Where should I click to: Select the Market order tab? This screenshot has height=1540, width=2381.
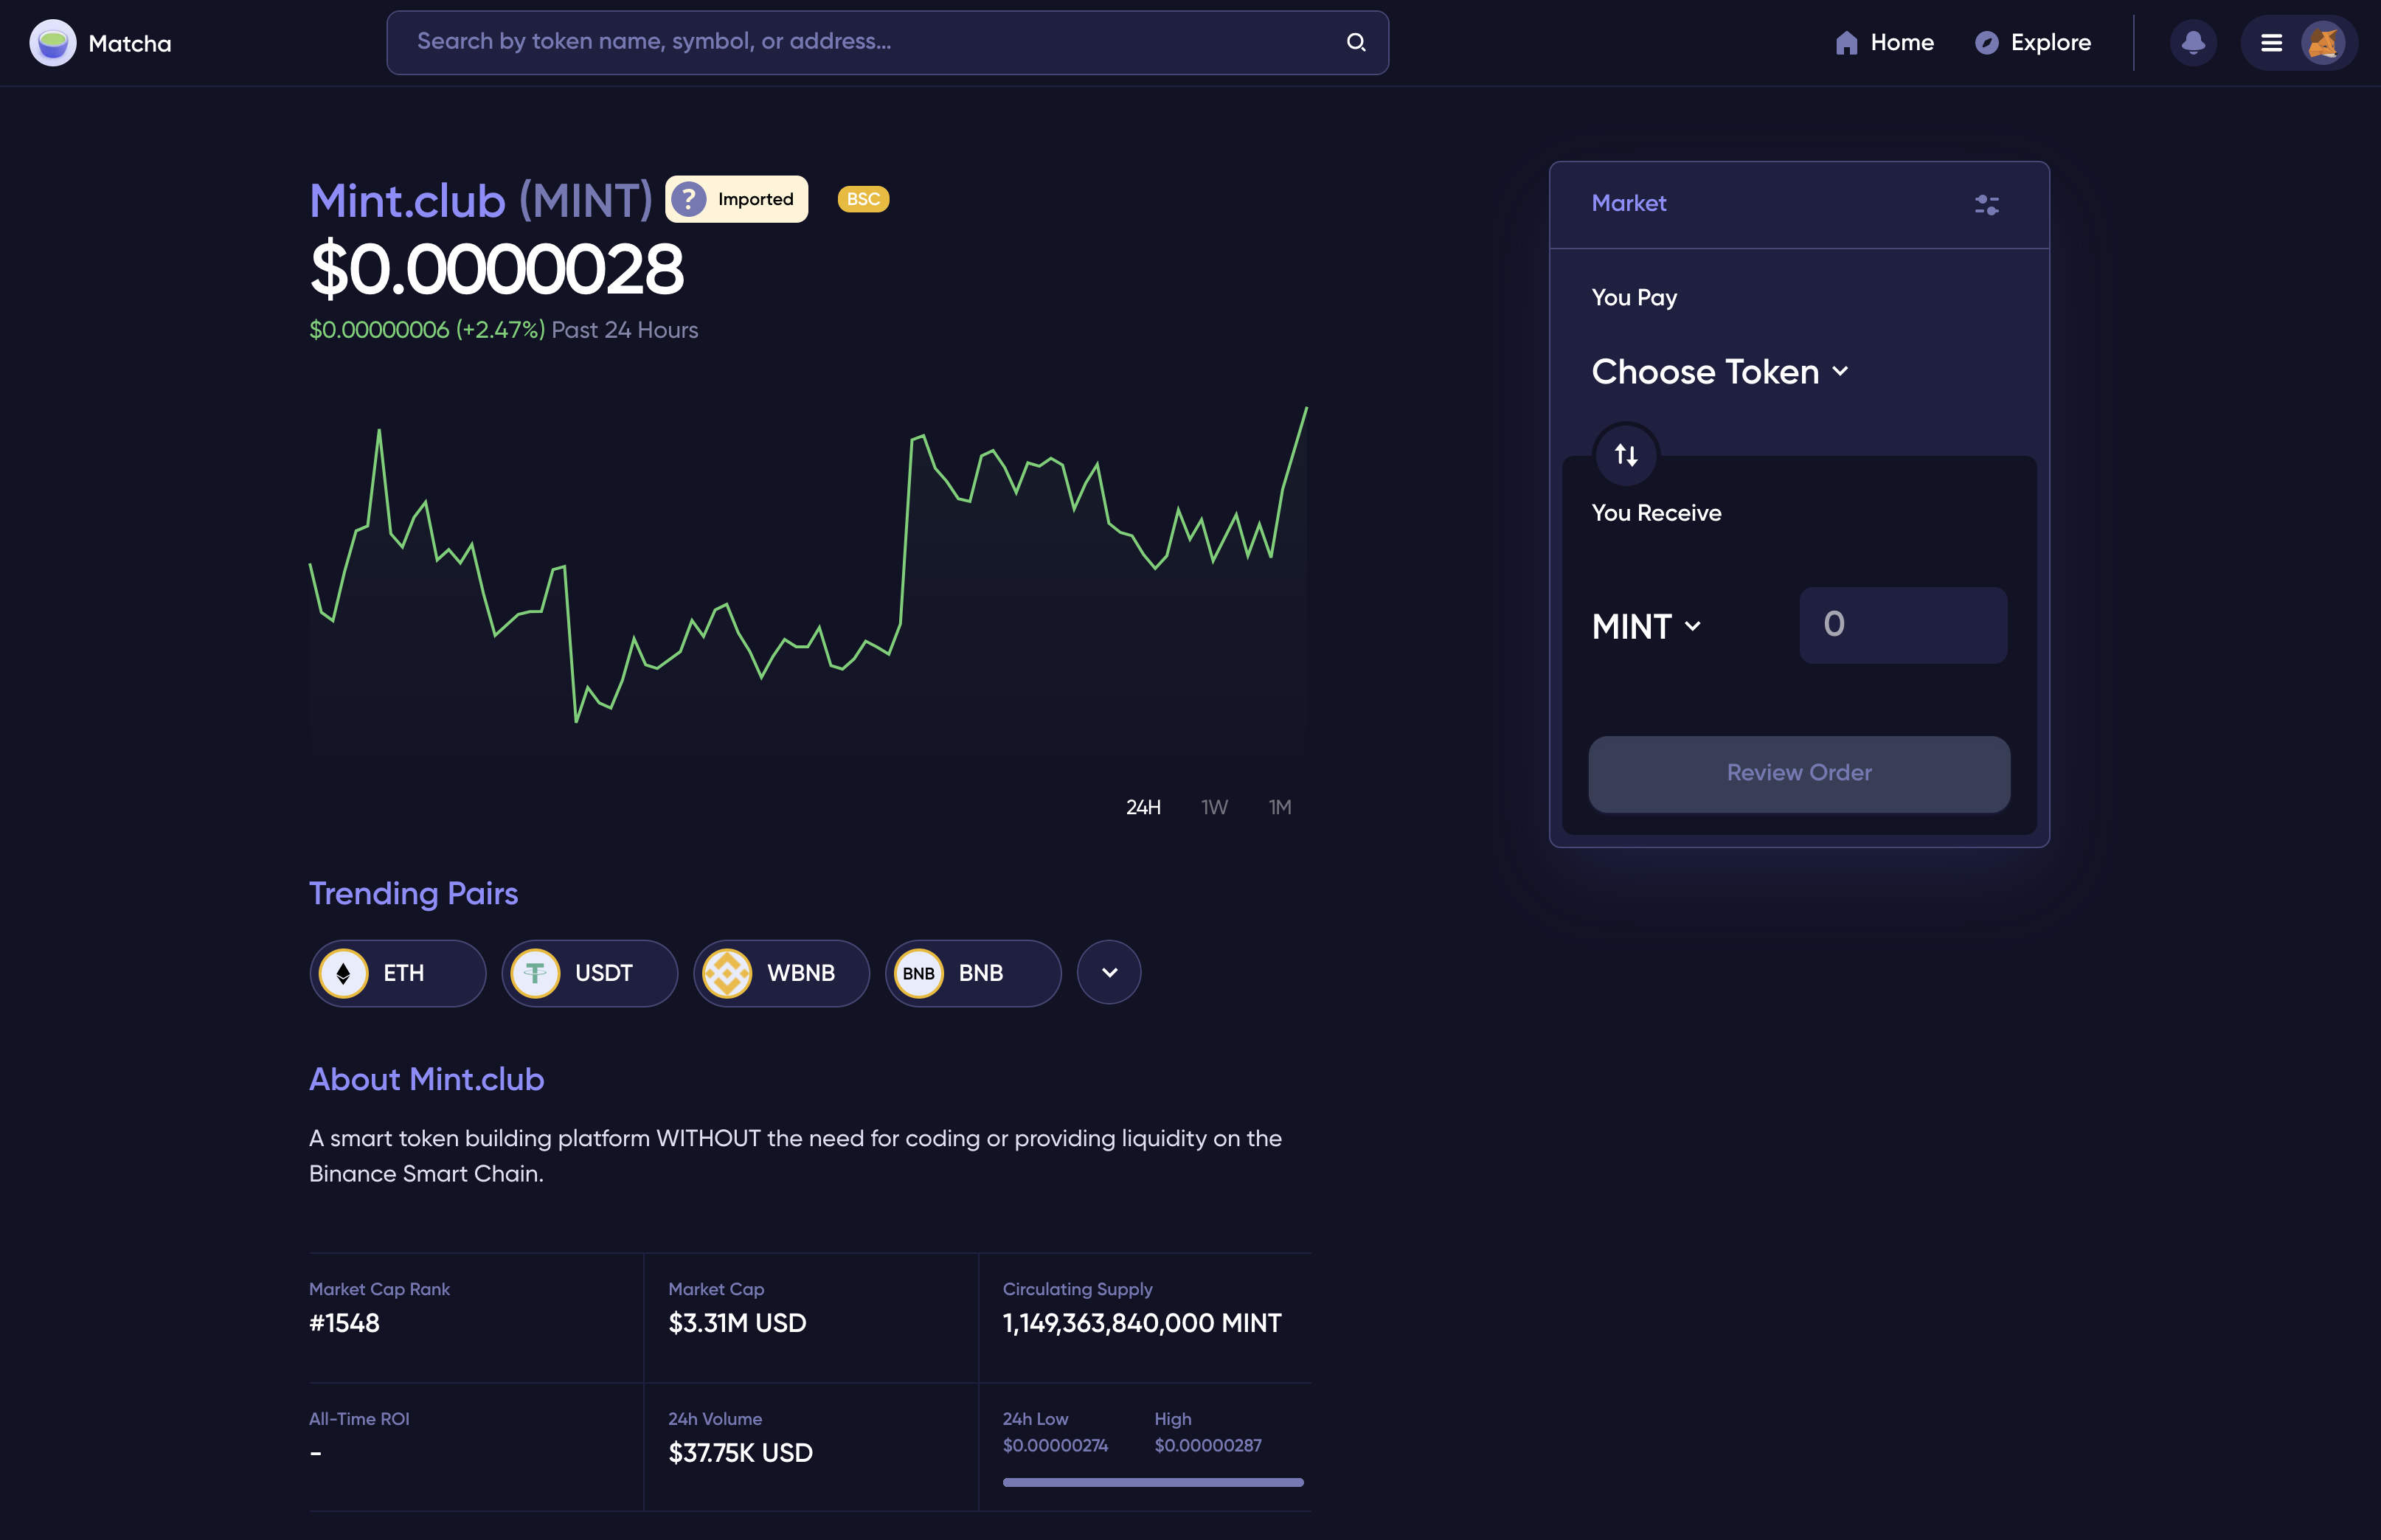1628,203
